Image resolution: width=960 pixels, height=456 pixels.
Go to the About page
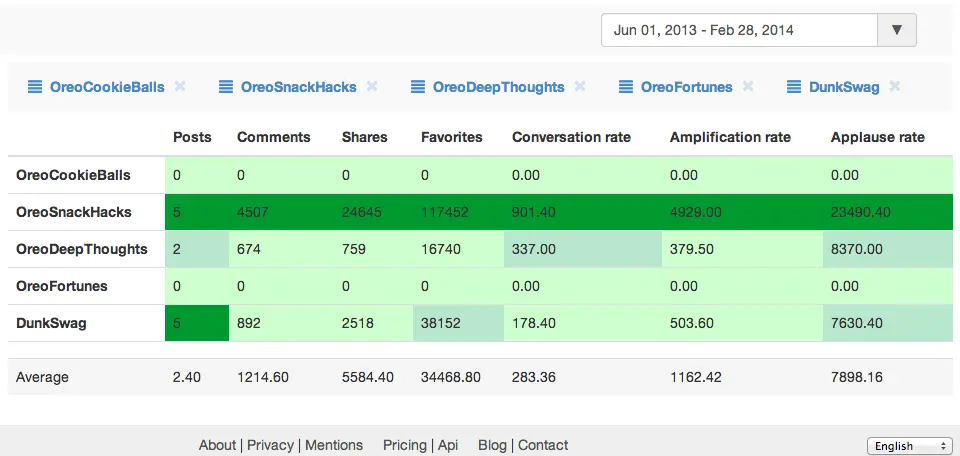tap(217, 445)
